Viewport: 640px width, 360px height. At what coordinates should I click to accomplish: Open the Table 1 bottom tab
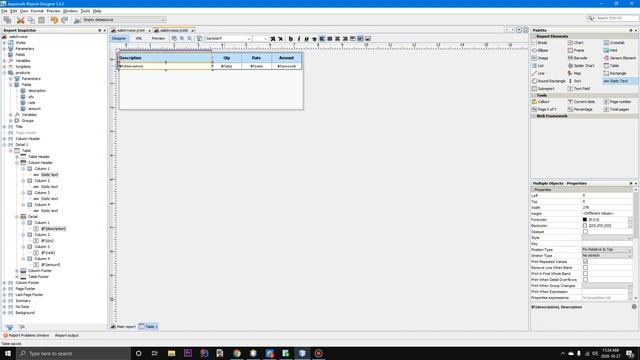(148, 327)
